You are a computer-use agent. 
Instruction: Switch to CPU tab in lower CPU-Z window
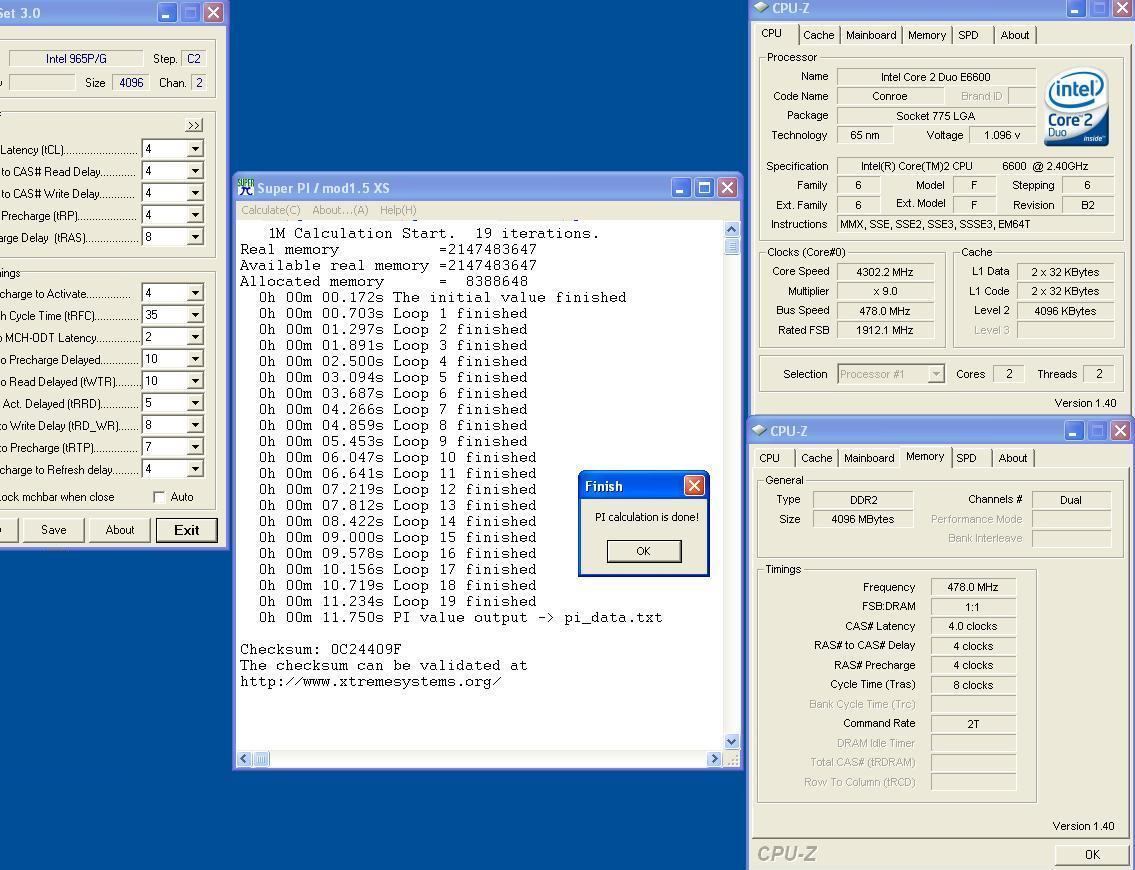coord(769,457)
